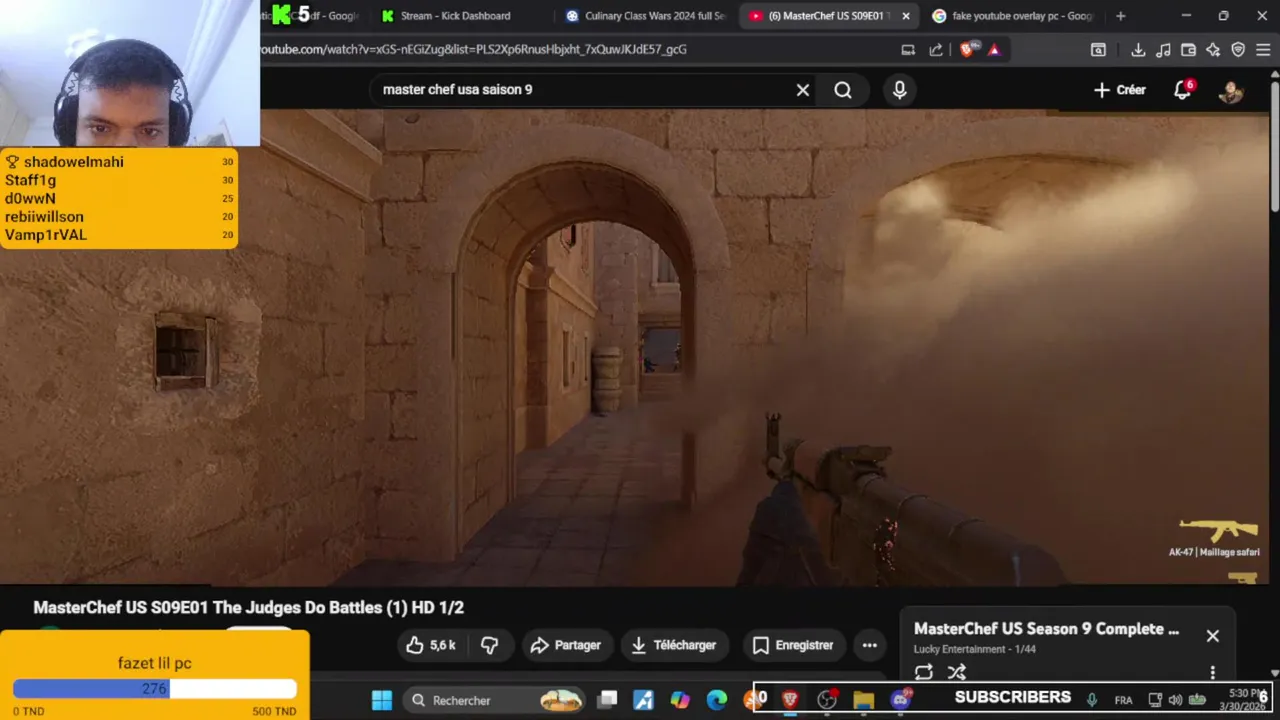
Task: Open the Brave Rewards triangle icon
Action: click(994, 50)
